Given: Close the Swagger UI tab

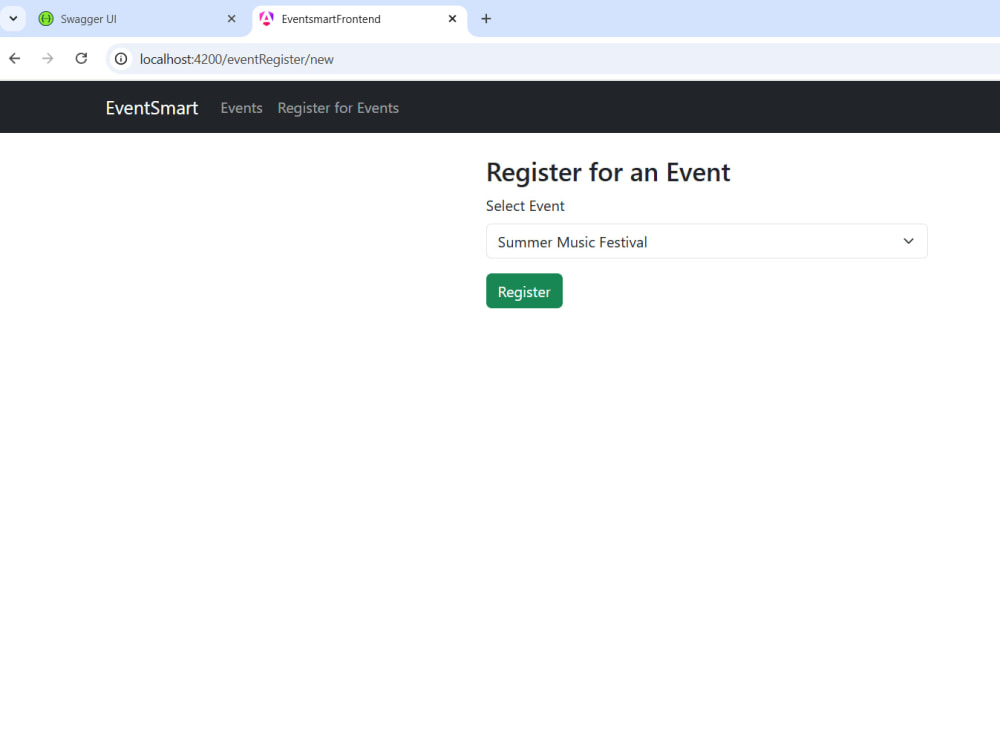Looking at the screenshot, I should click(x=232, y=19).
